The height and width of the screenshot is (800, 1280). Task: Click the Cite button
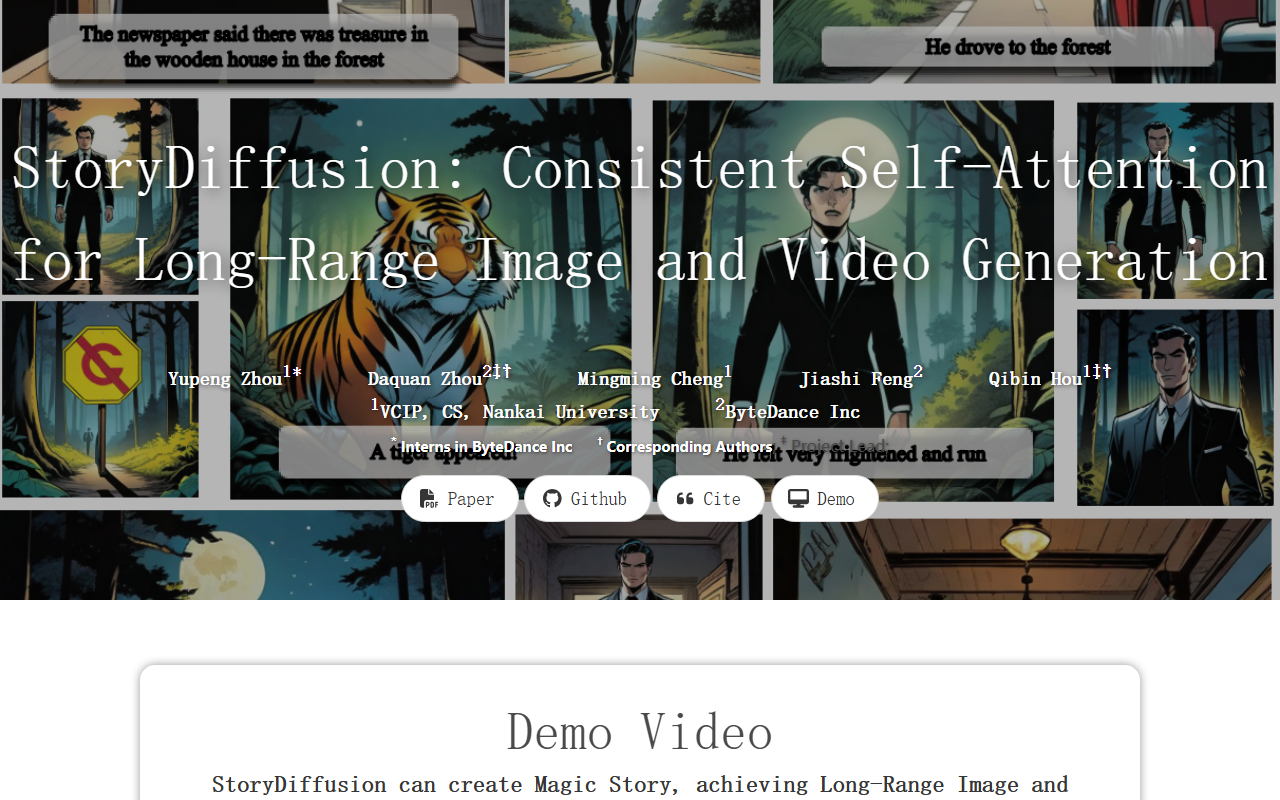[711, 499]
